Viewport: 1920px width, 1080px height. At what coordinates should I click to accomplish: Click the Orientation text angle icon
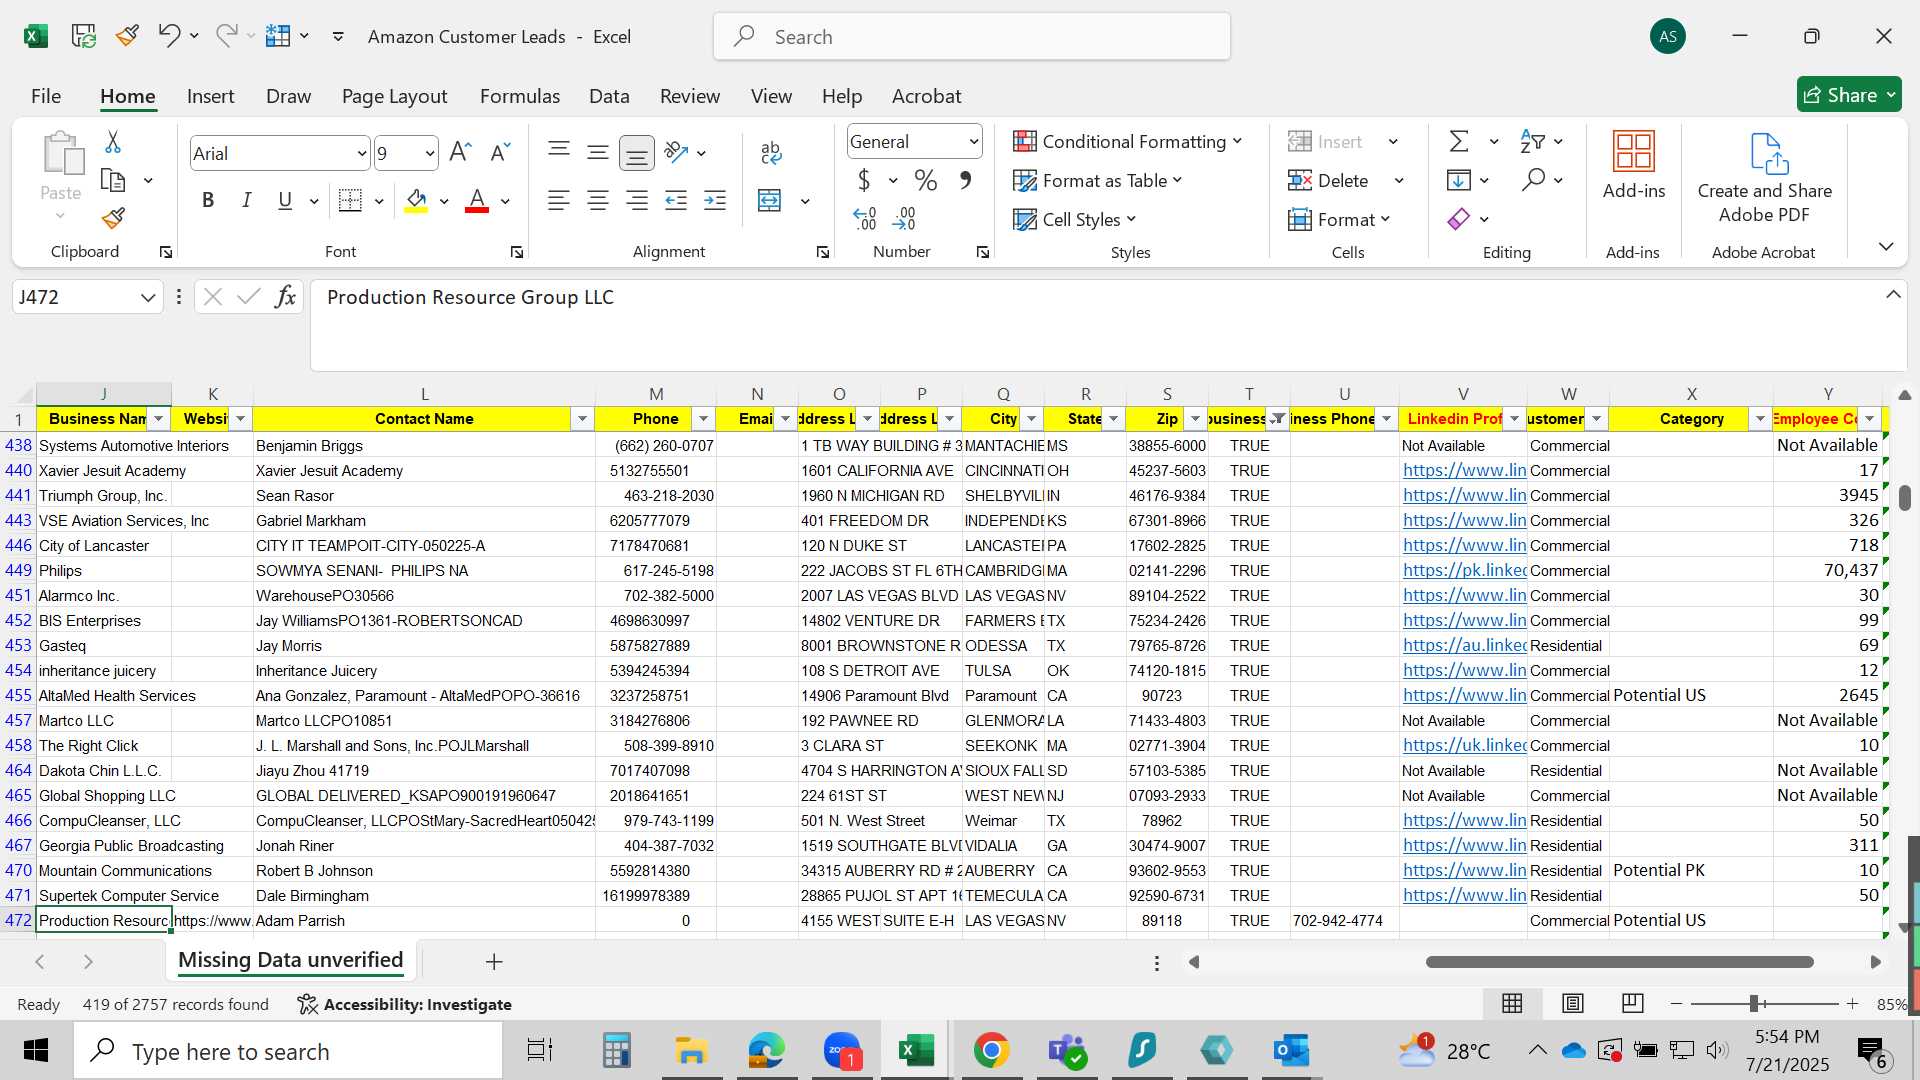[677, 152]
